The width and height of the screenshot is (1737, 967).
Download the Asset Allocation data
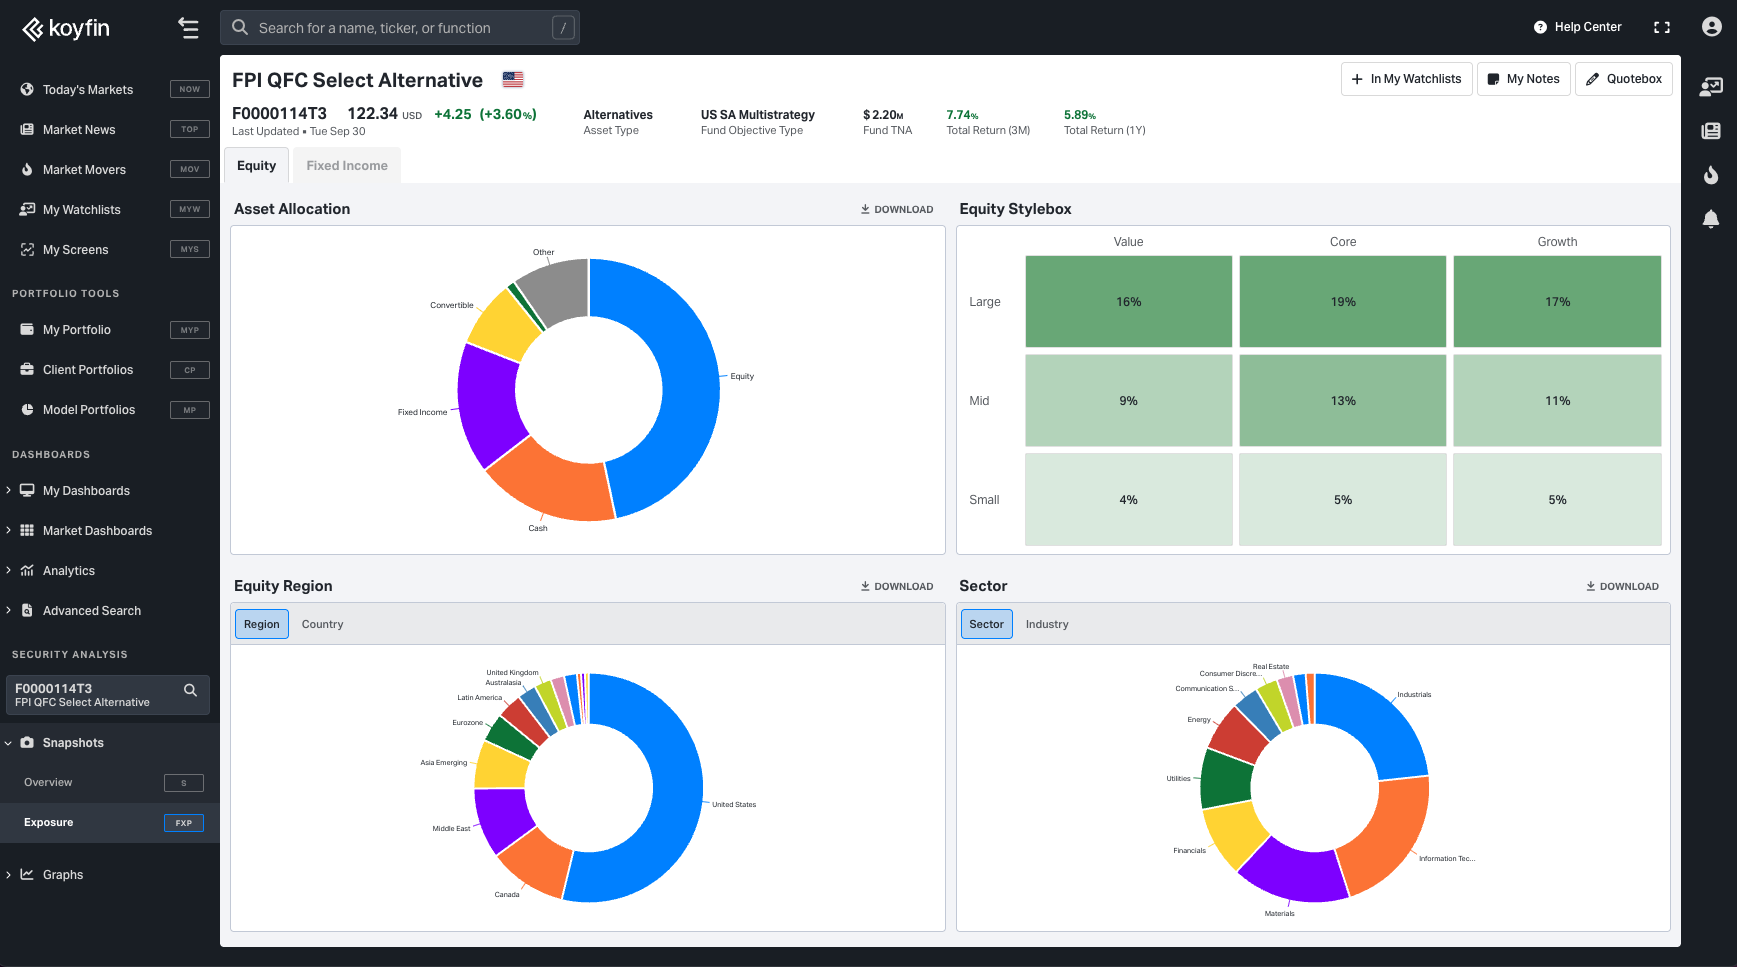897,209
